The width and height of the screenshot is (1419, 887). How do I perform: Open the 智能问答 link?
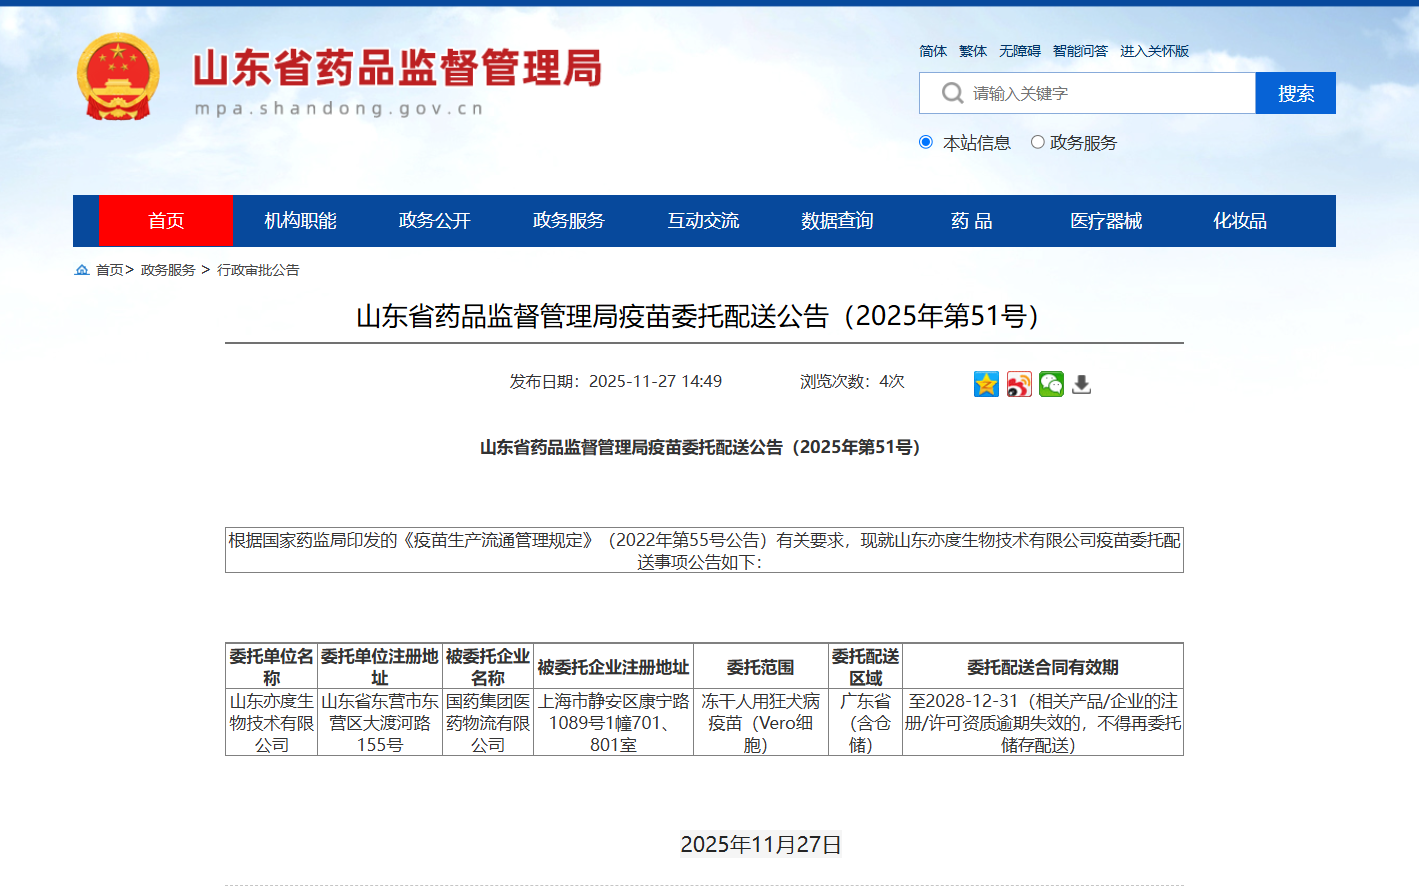pyautogui.click(x=1080, y=51)
